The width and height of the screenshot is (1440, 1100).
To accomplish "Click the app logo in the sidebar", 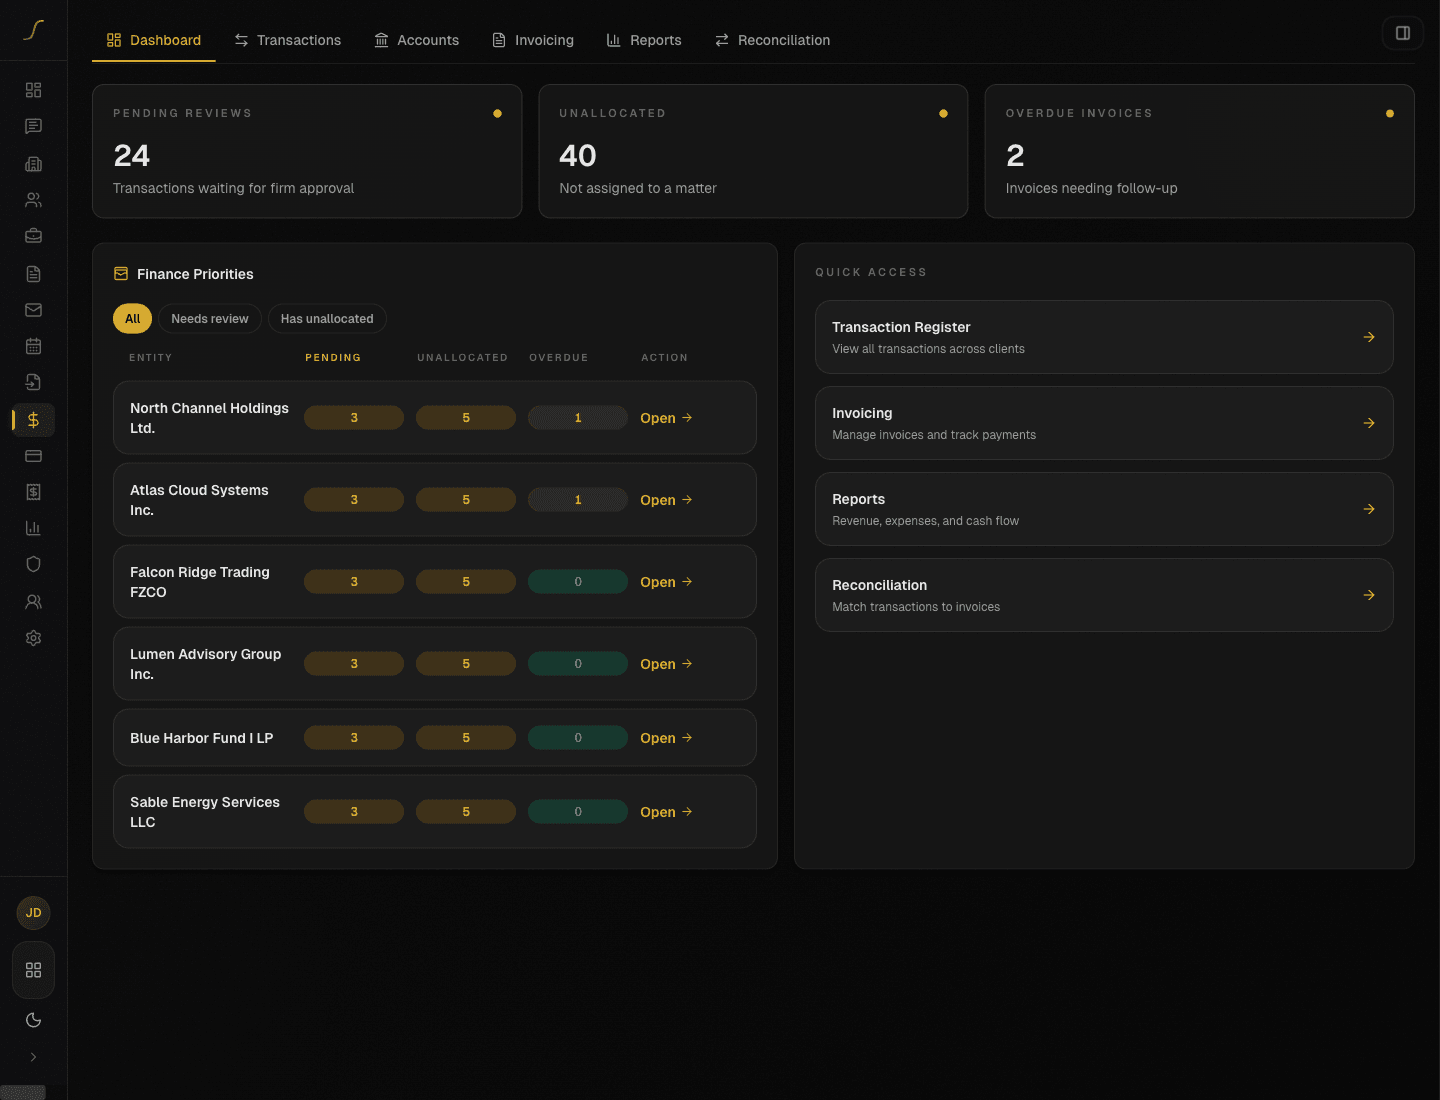I will (x=34, y=30).
